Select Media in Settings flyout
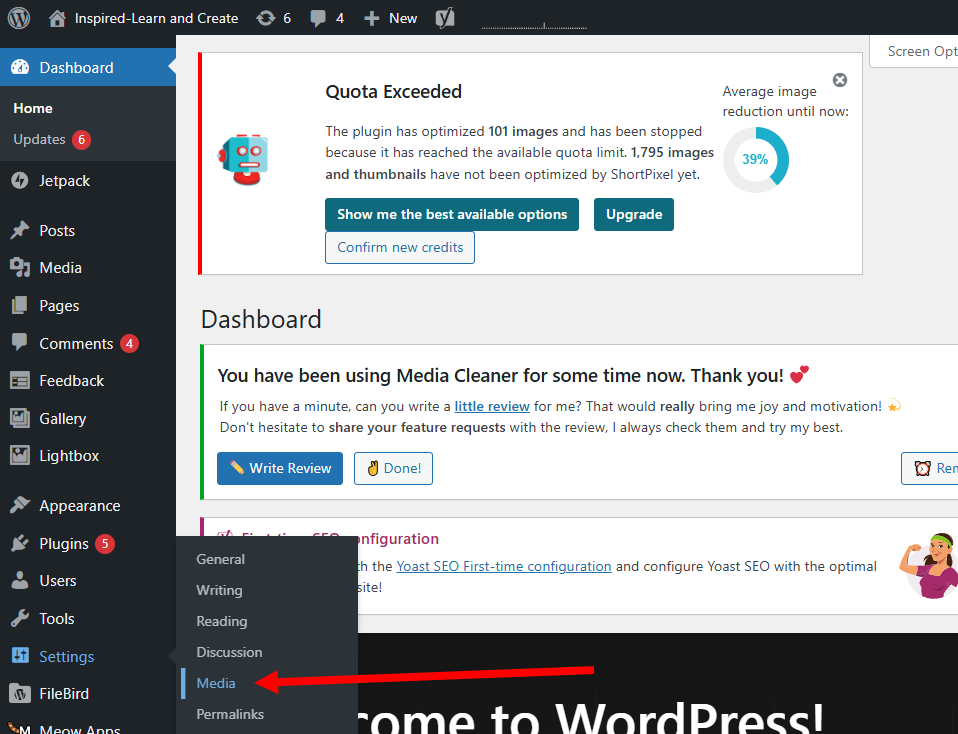 (x=216, y=683)
